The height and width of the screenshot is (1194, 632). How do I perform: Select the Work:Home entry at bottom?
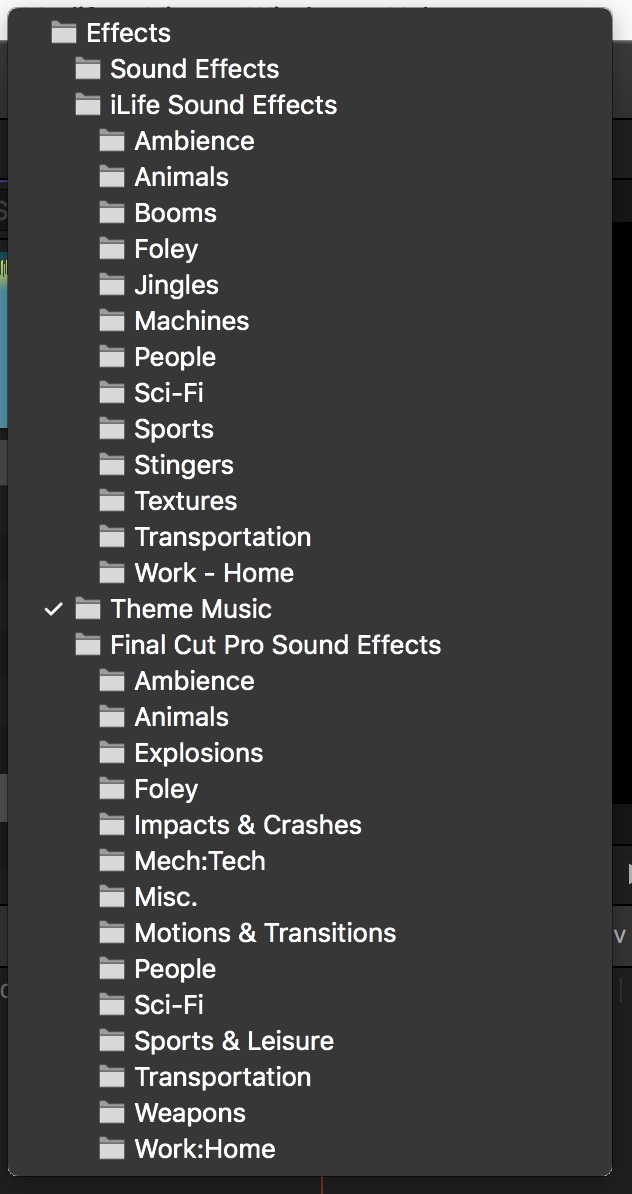pos(204,1149)
